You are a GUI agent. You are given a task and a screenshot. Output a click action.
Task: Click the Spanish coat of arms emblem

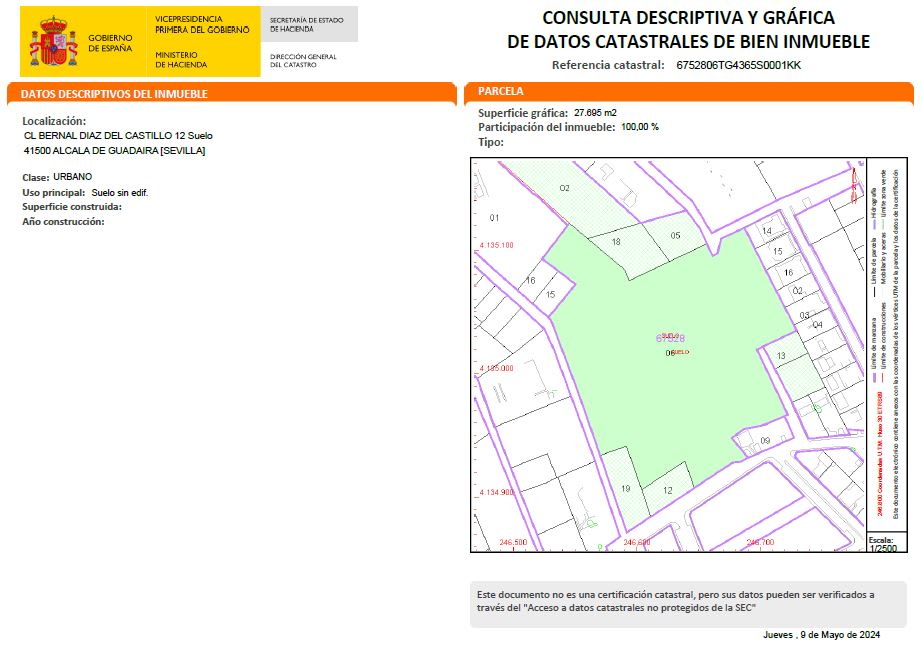coord(53,42)
